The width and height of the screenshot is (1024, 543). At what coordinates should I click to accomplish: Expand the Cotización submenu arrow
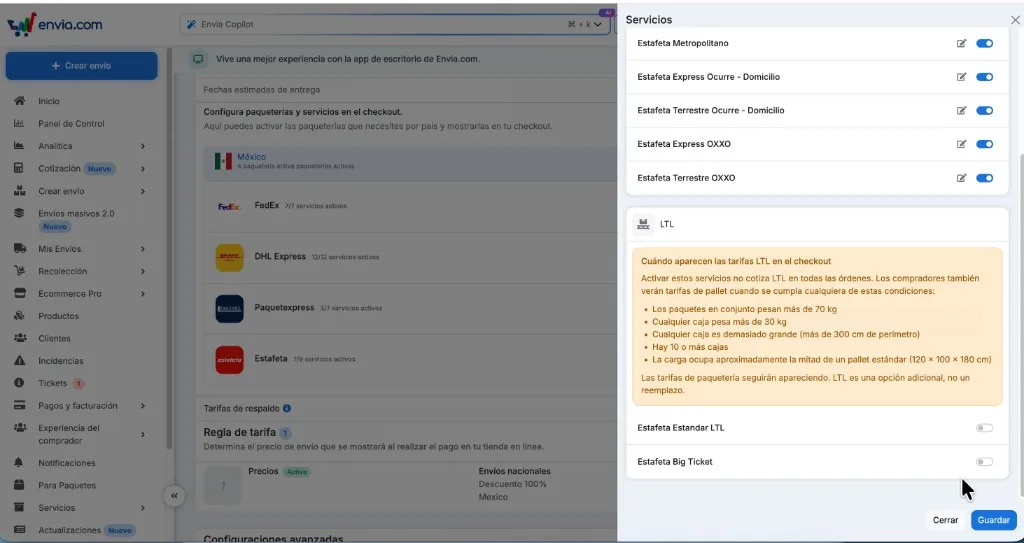click(142, 169)
